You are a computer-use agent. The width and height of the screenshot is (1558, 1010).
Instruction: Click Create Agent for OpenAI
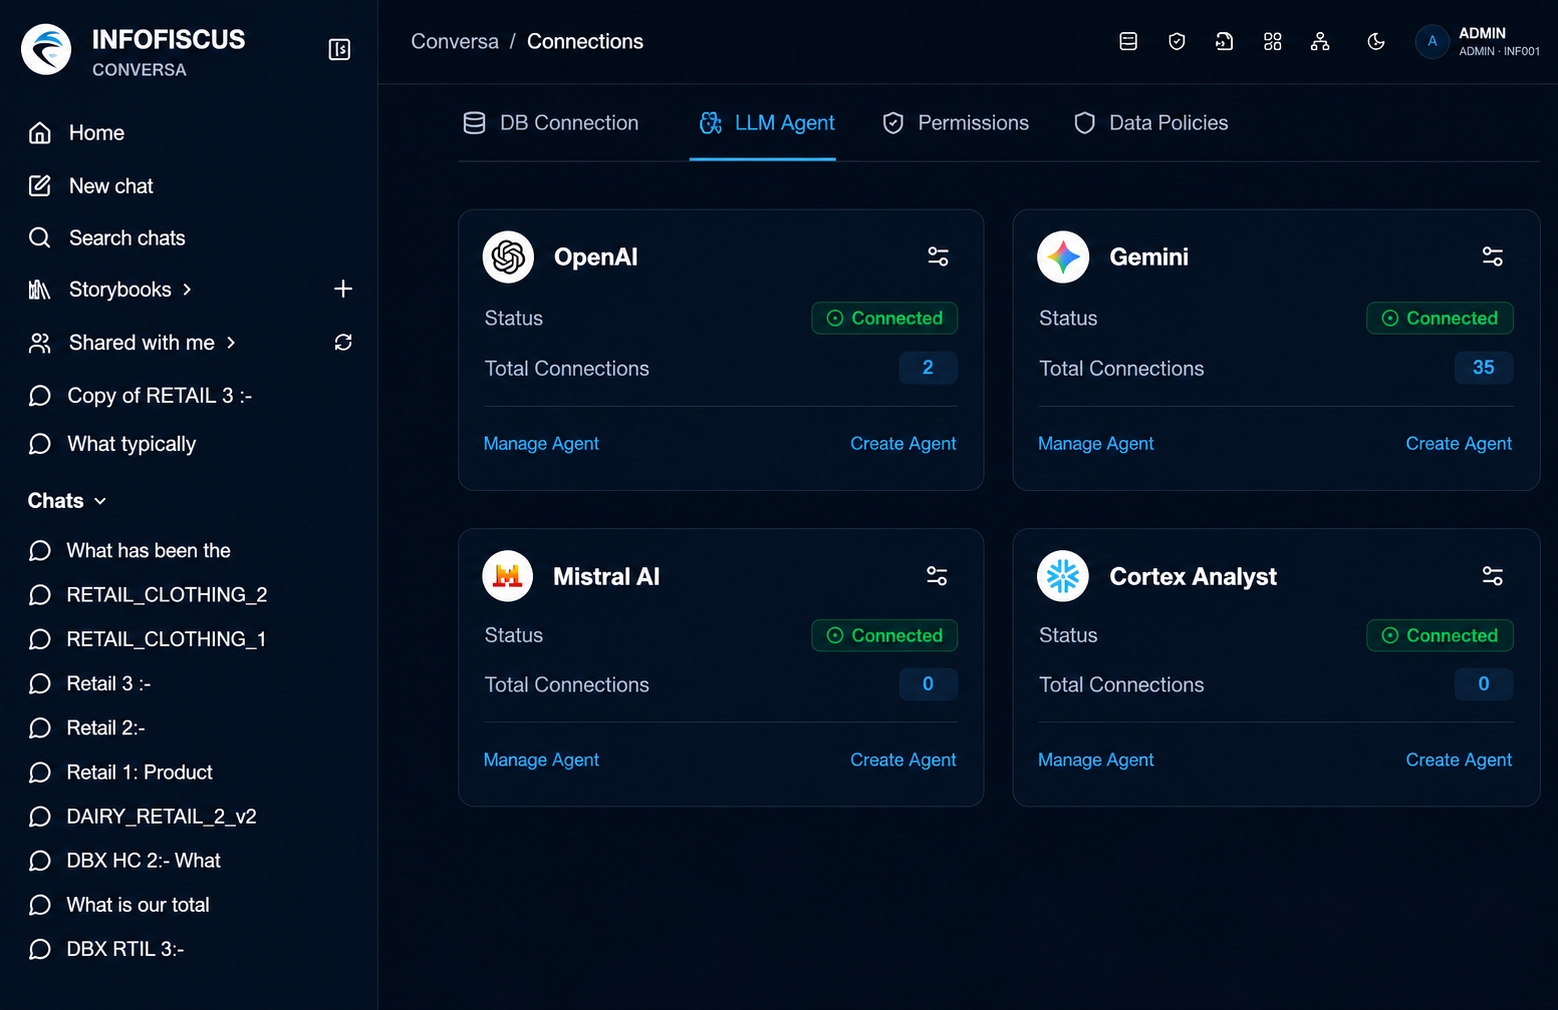click(x=903, y=443)
